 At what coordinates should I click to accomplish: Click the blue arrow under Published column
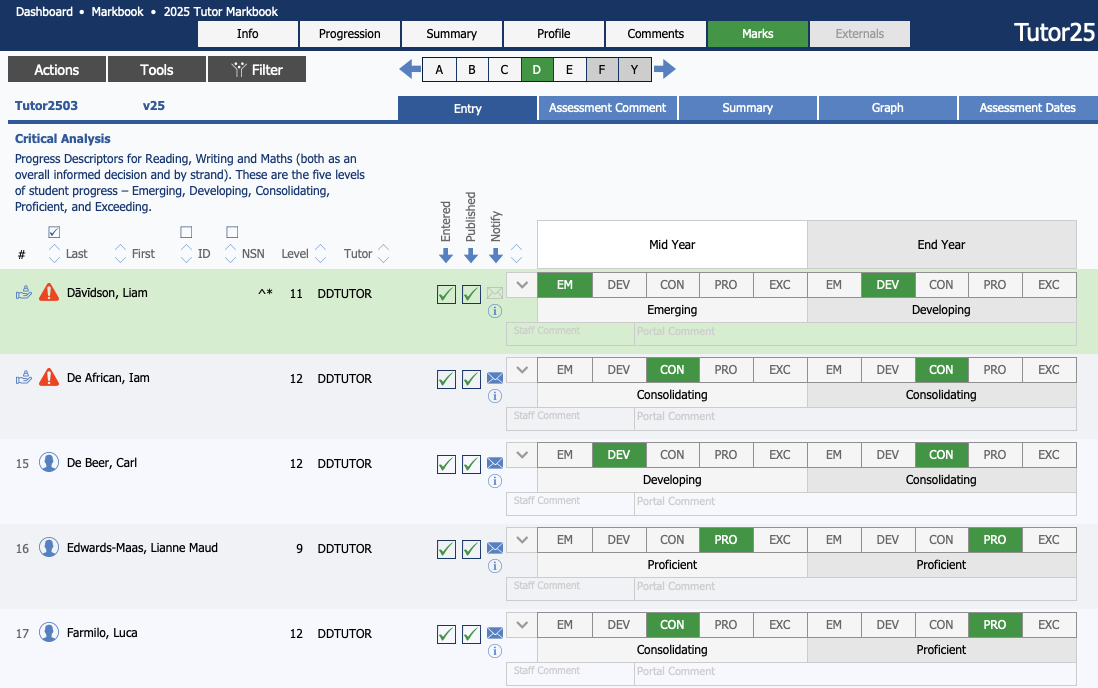coord(471,256)
